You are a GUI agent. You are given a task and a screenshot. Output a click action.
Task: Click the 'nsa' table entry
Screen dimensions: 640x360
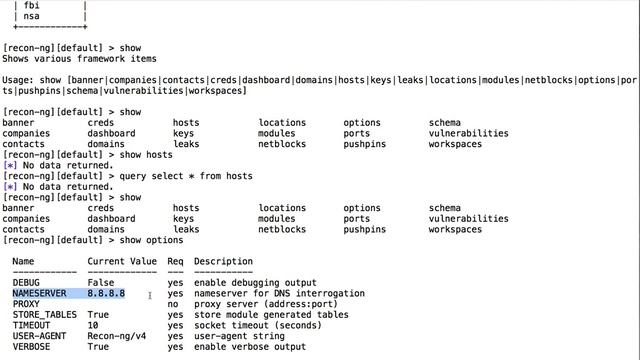(31, 16)
